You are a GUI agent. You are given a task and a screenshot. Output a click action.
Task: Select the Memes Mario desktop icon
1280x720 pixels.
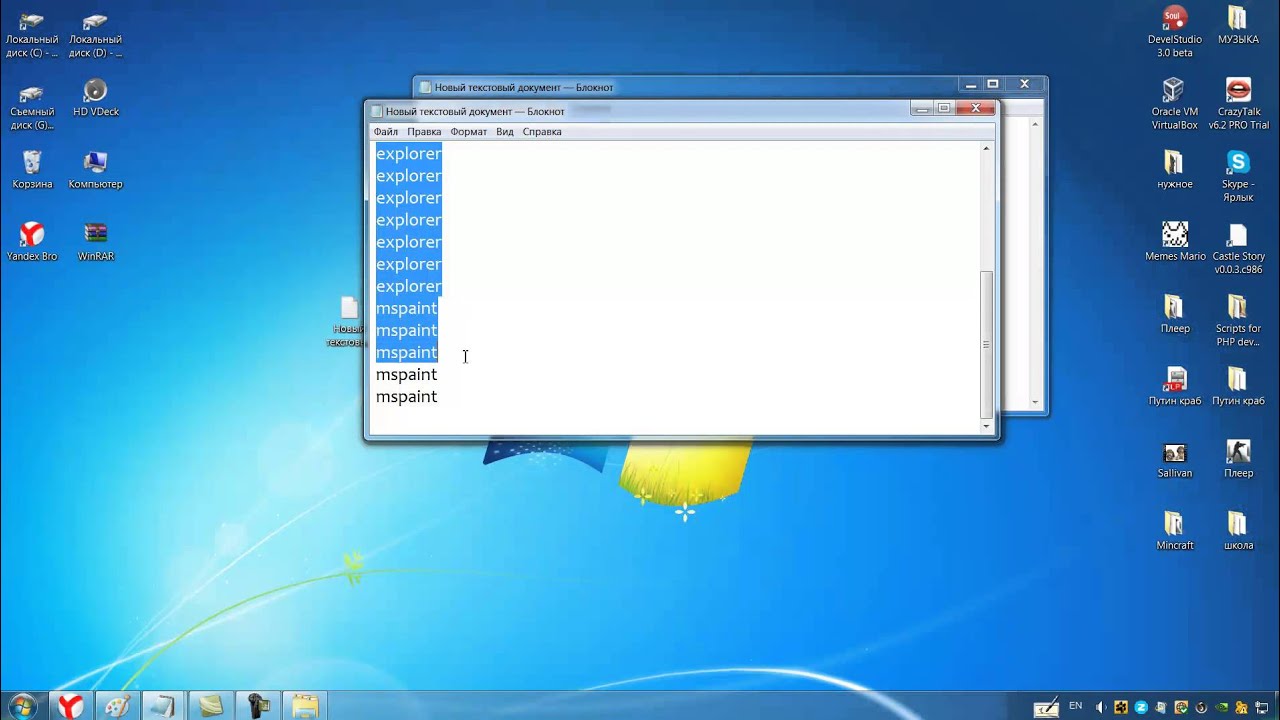pyautogui.click(x=1175, y=242)
